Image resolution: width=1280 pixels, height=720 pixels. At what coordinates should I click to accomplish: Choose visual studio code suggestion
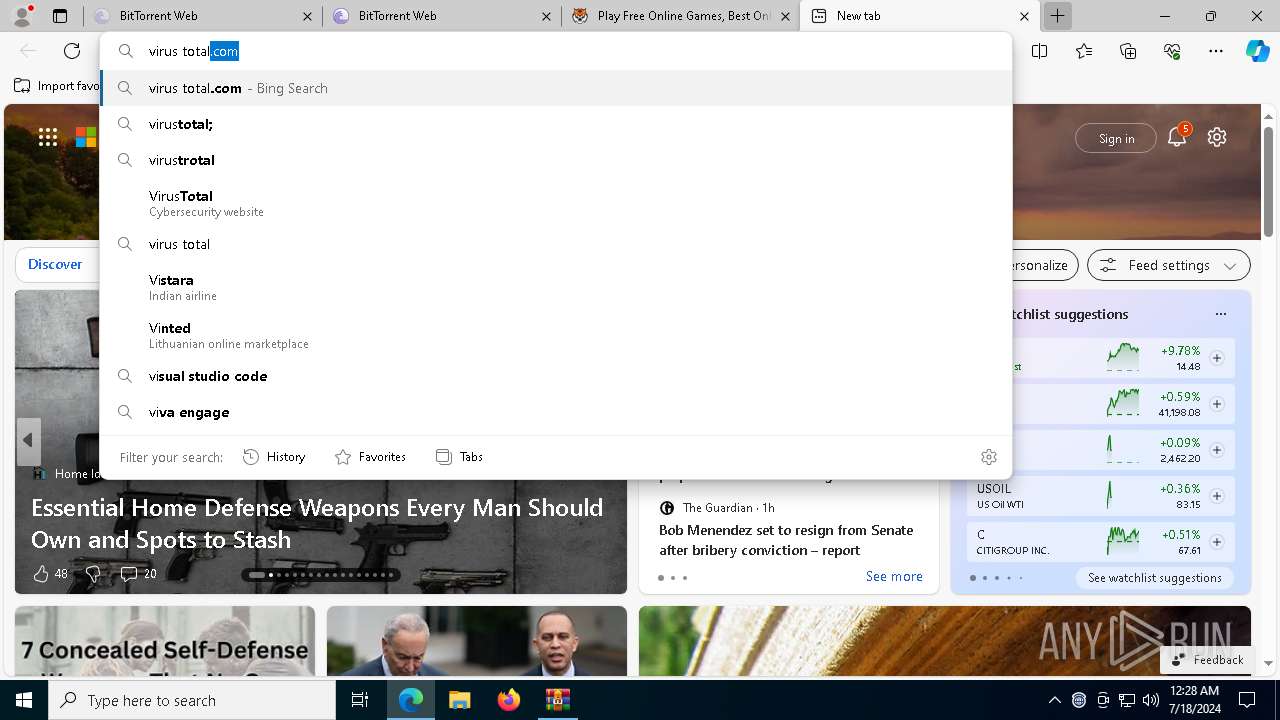click(556, 376)
